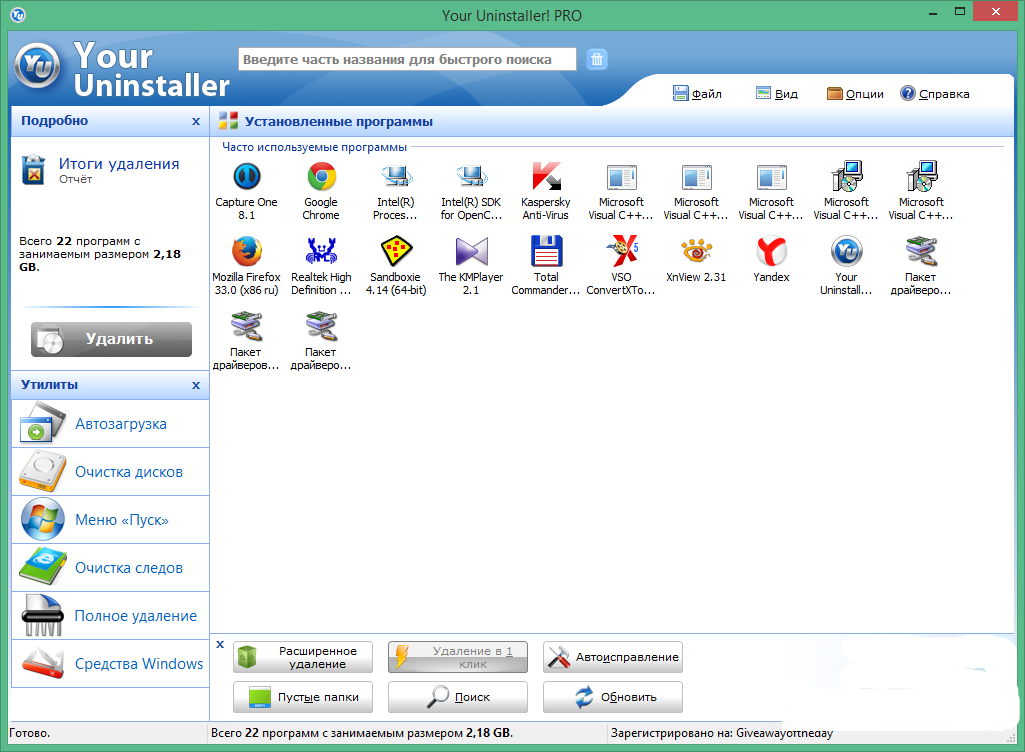Select the Kaspersky Anti-Virus icon
This screenshot has width=1025, height=752.
pos(546,177)
